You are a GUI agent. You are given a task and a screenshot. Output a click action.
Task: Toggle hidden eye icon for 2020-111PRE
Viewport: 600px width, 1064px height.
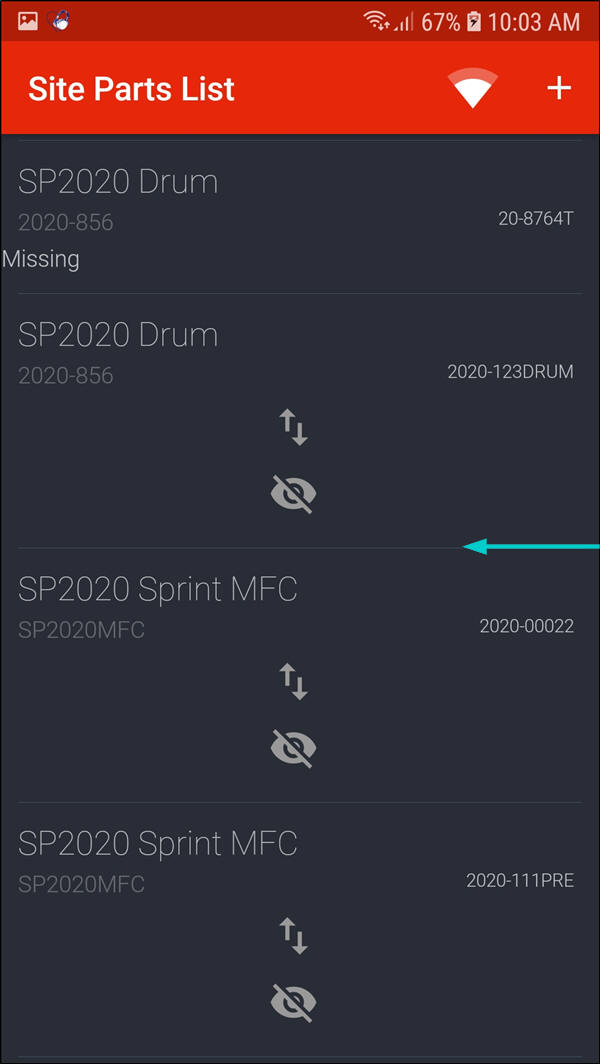coord(293,1002)
